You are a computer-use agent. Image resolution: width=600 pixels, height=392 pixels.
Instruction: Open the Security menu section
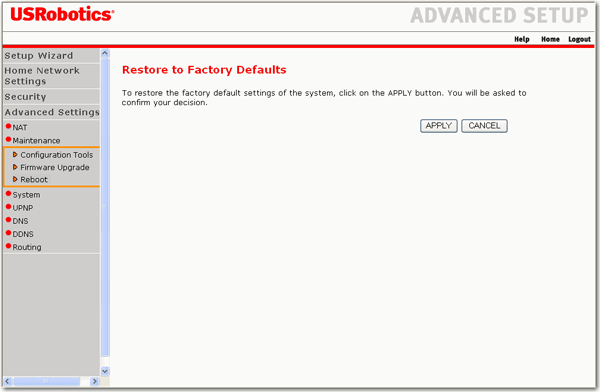25,97
